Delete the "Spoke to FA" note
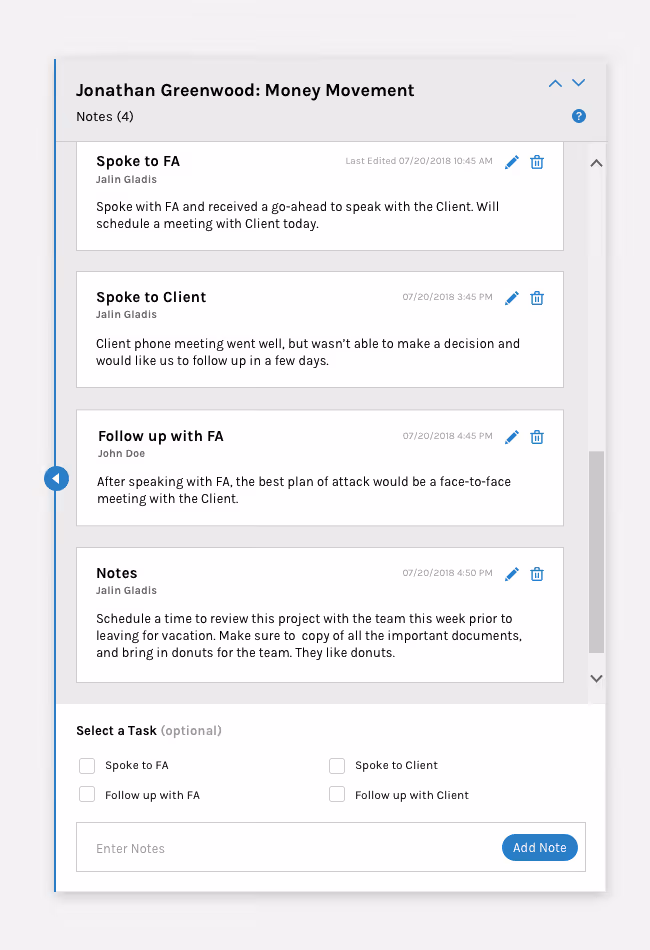The height and width of the screenshot is (950, 650). coord(537,161)
